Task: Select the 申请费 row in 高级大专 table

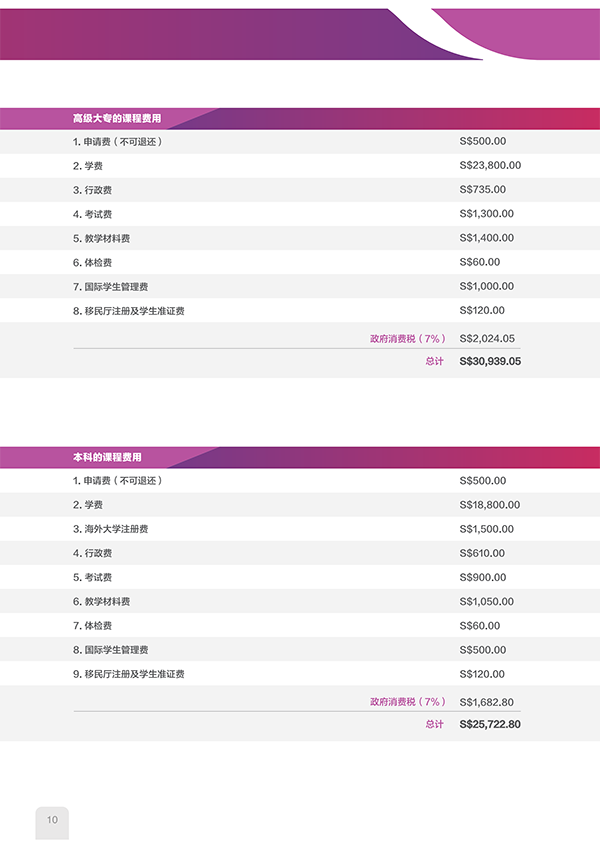Action: pyautogui.click(x=300, y=142)
